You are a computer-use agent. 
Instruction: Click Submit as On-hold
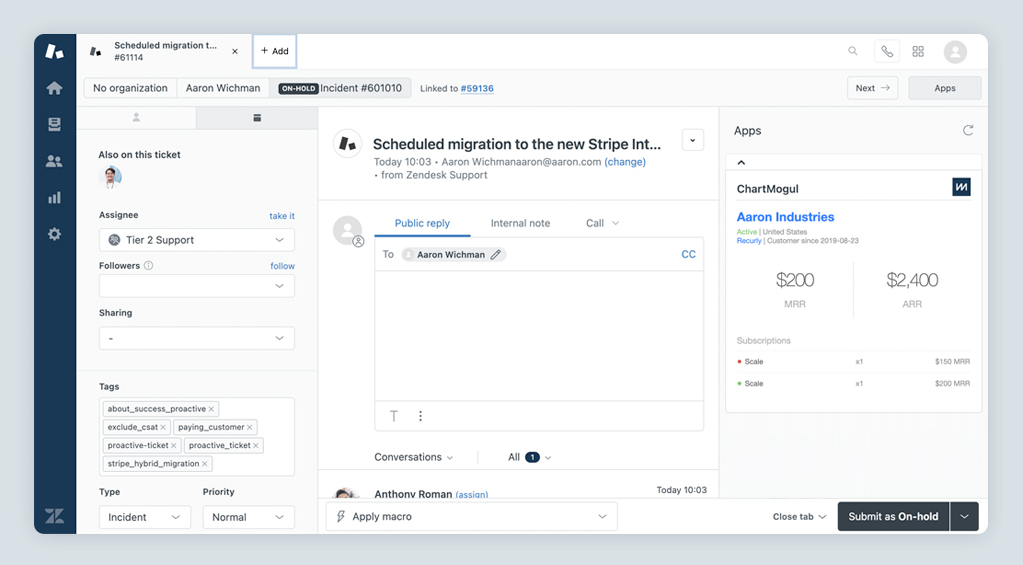point(893,517)
